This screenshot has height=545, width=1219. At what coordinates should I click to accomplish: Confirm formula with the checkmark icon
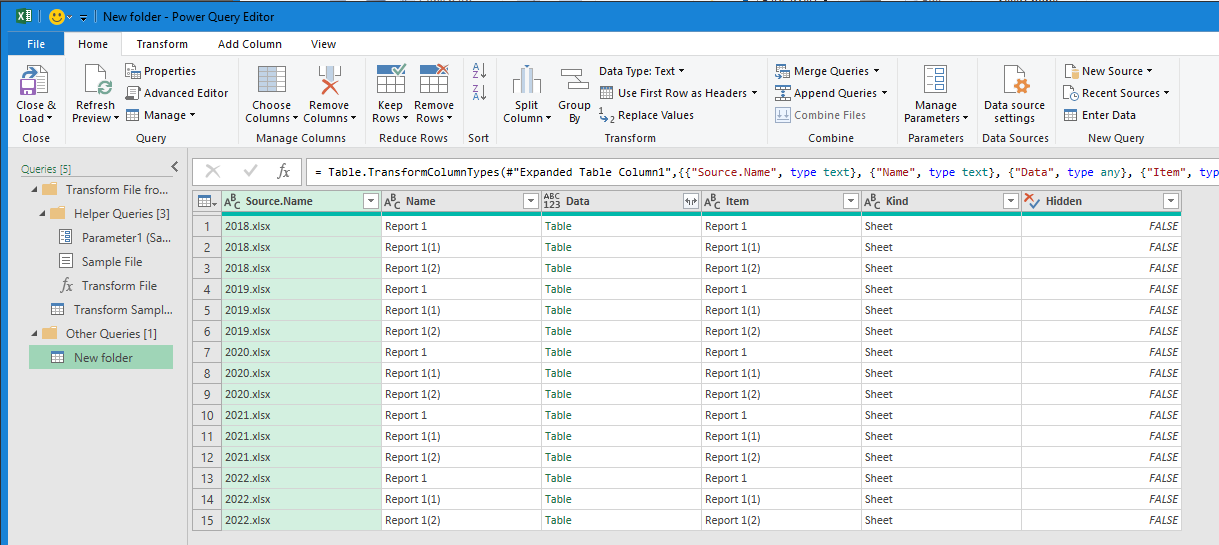click(250, 171)
